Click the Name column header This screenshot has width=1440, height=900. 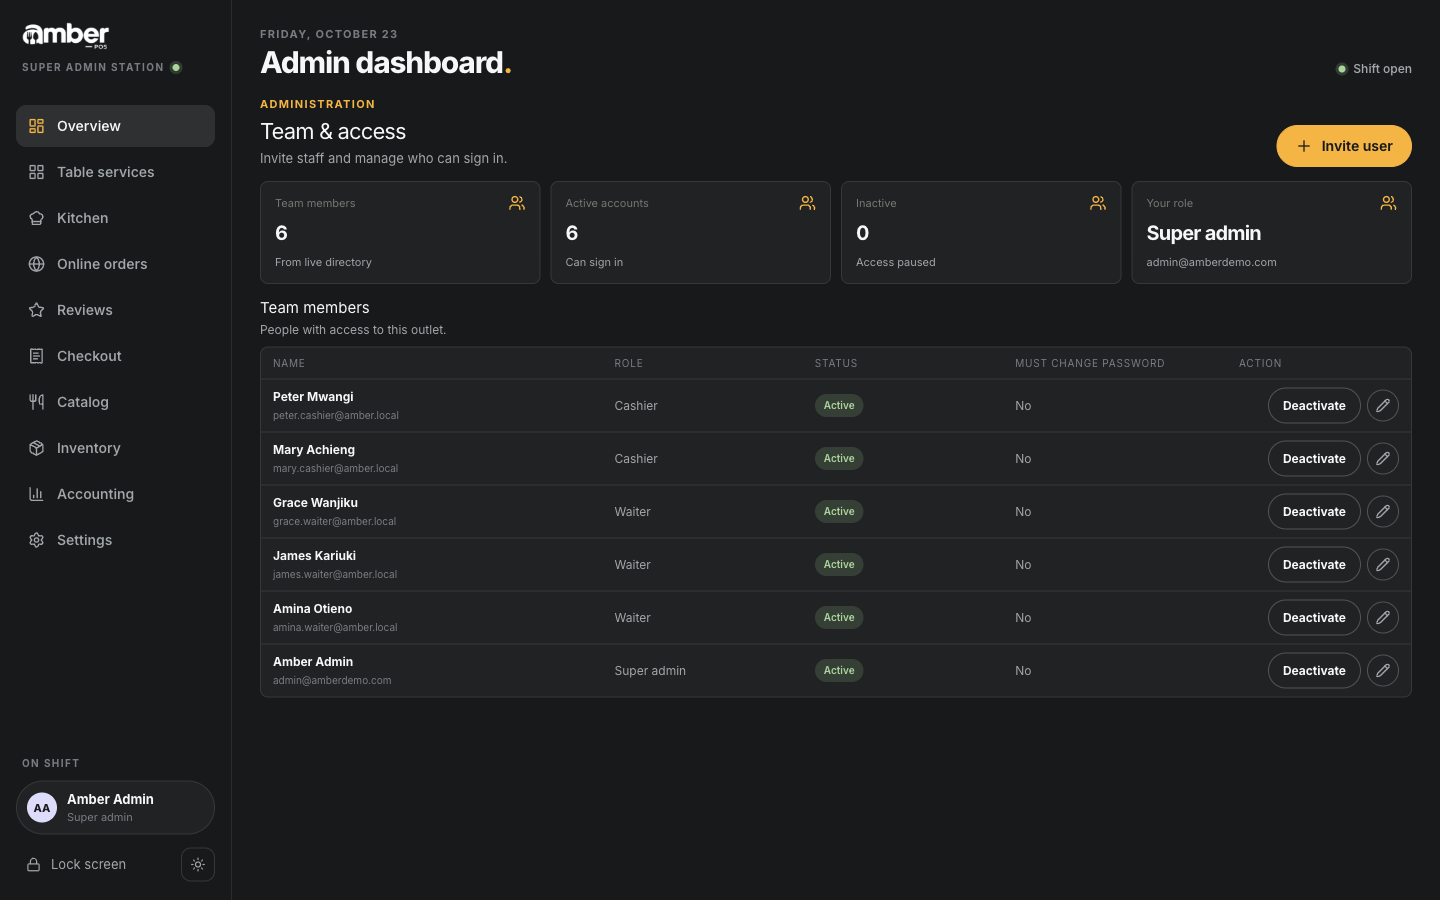[x=289, y=364]
